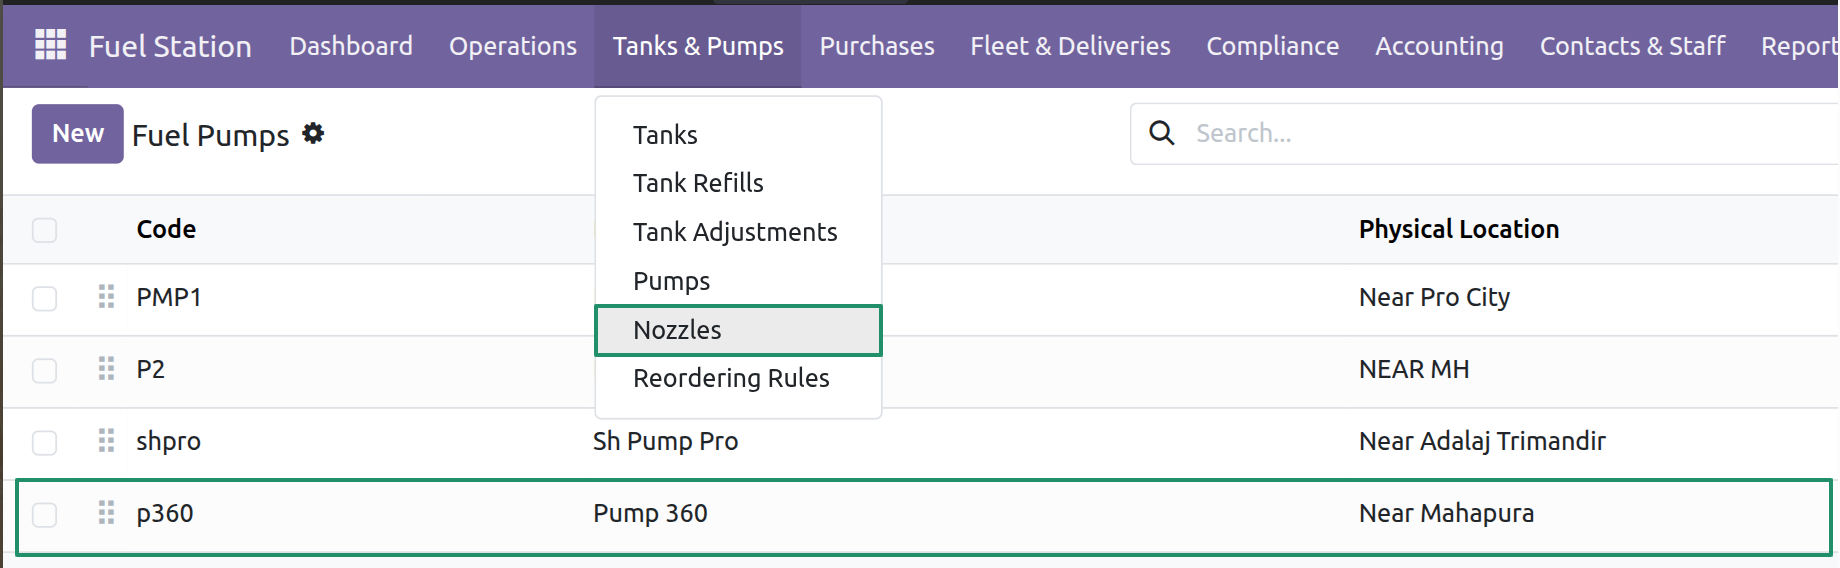The width and height of the screenshot is (1840, 568).
Task: Grab the drag handle for shpro row
Action: tap(106, 441)
